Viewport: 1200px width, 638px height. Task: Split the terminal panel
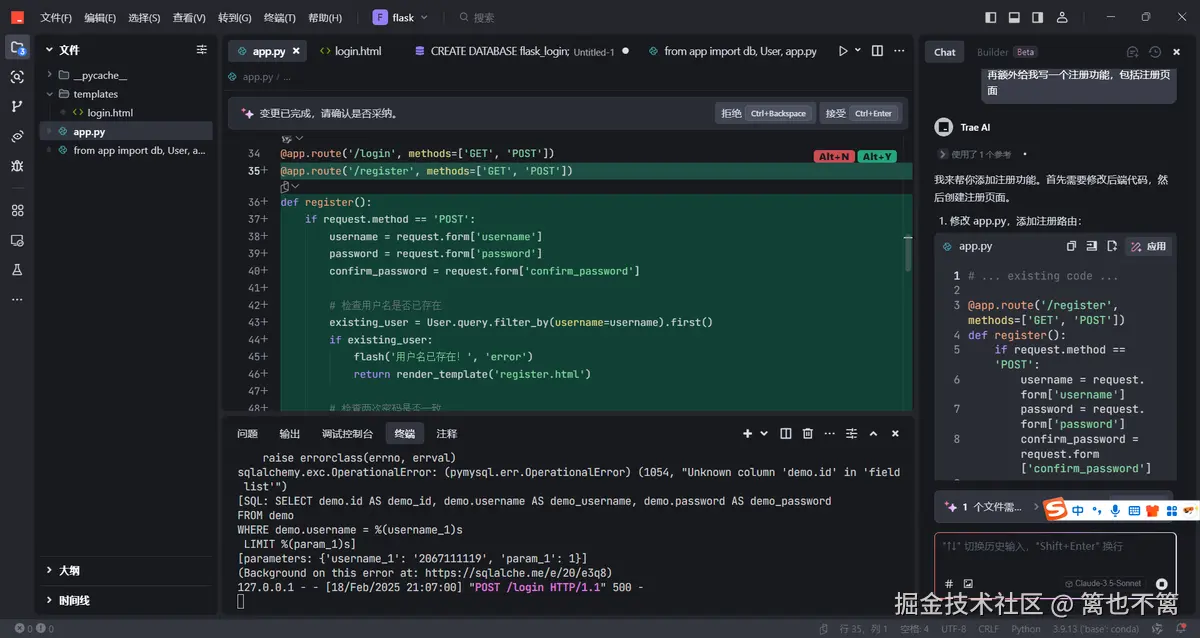pyautogui.click(x=785, y=433)
